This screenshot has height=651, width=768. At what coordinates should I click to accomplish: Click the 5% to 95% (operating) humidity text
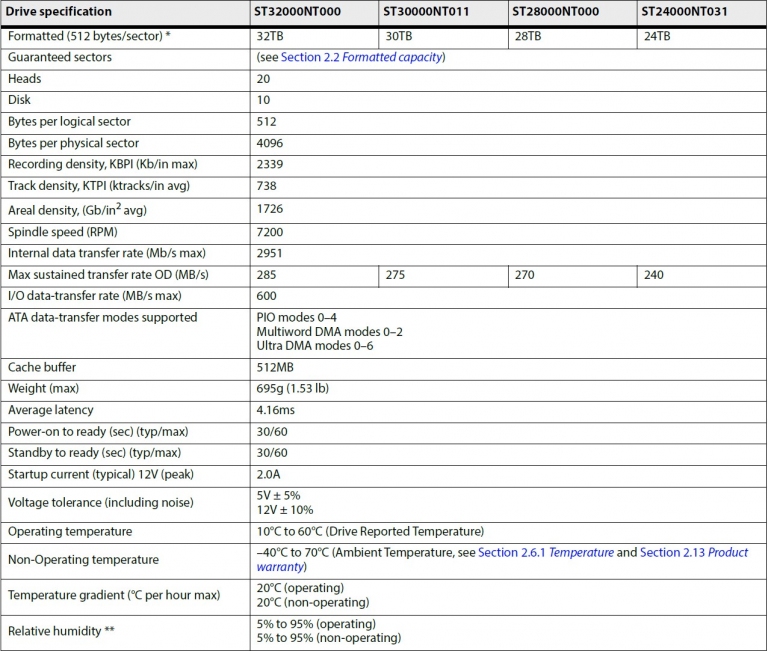click(316, 624)
